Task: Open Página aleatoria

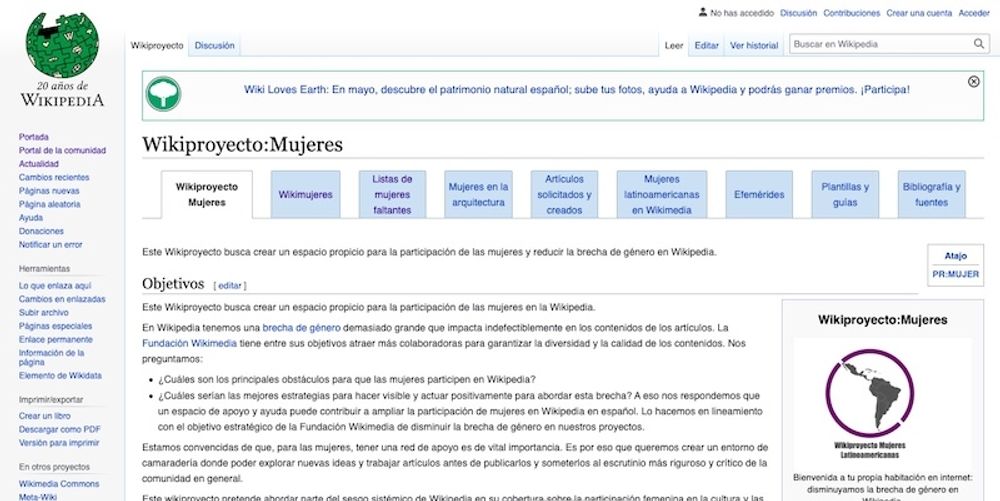Action: coord(49,204)
